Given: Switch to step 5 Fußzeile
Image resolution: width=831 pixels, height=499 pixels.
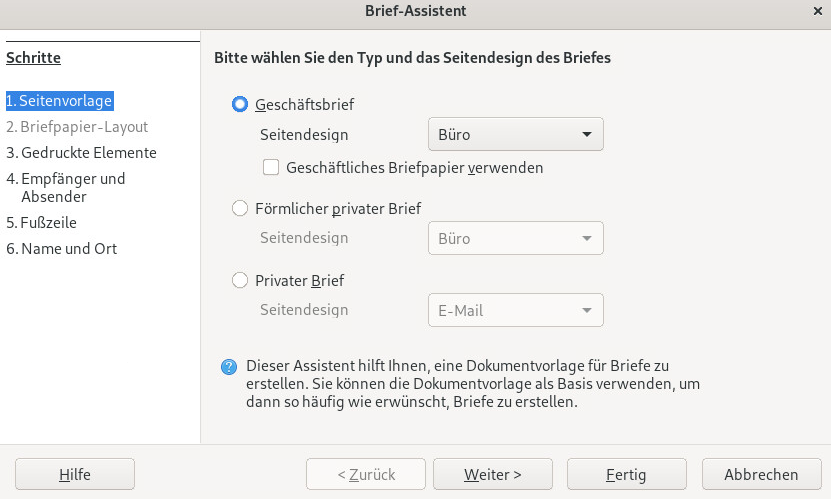Looking at the screenshot, I should coord(41,223).
